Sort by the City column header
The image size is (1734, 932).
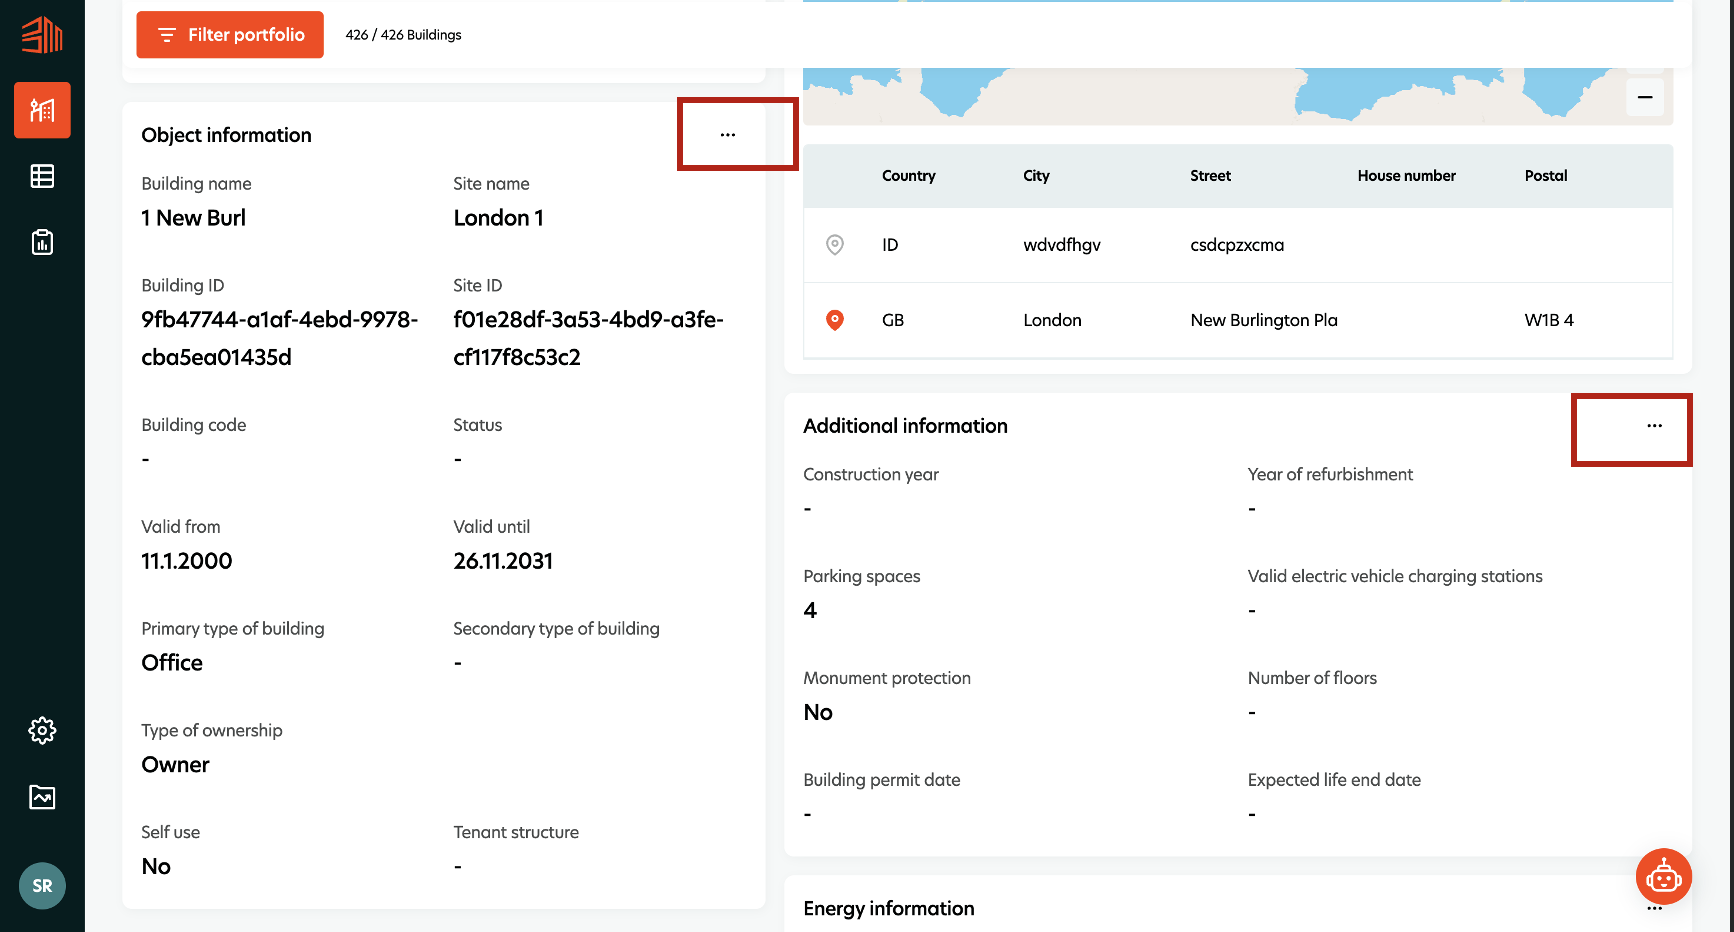1036,176
